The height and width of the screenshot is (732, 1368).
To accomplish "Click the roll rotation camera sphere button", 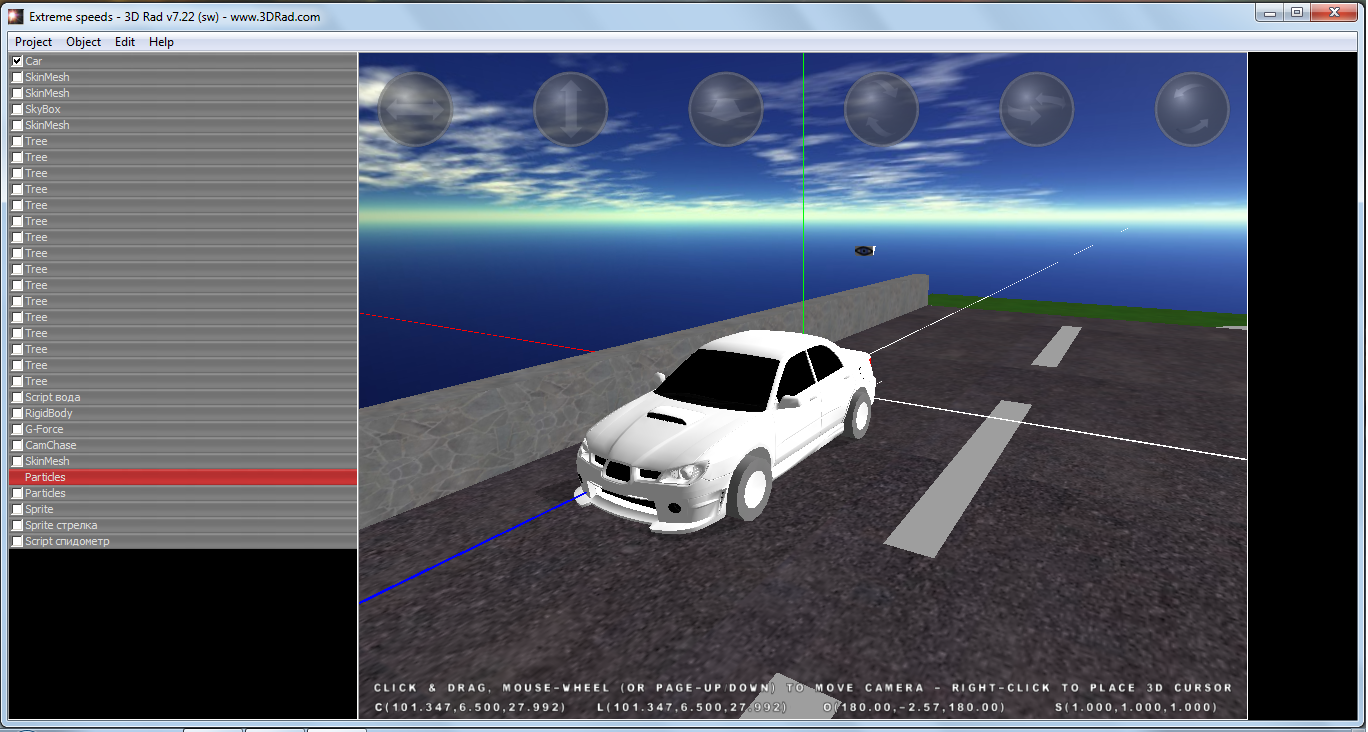I will click(x=1192, y=110).
